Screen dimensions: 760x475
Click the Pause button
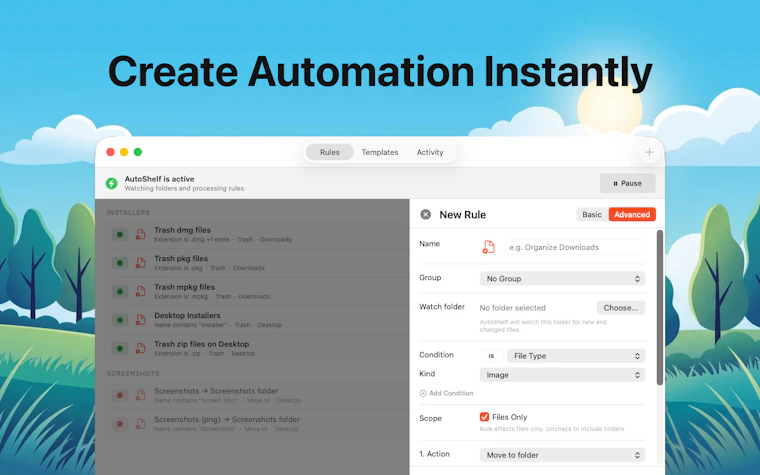click(x=628, y=183)
